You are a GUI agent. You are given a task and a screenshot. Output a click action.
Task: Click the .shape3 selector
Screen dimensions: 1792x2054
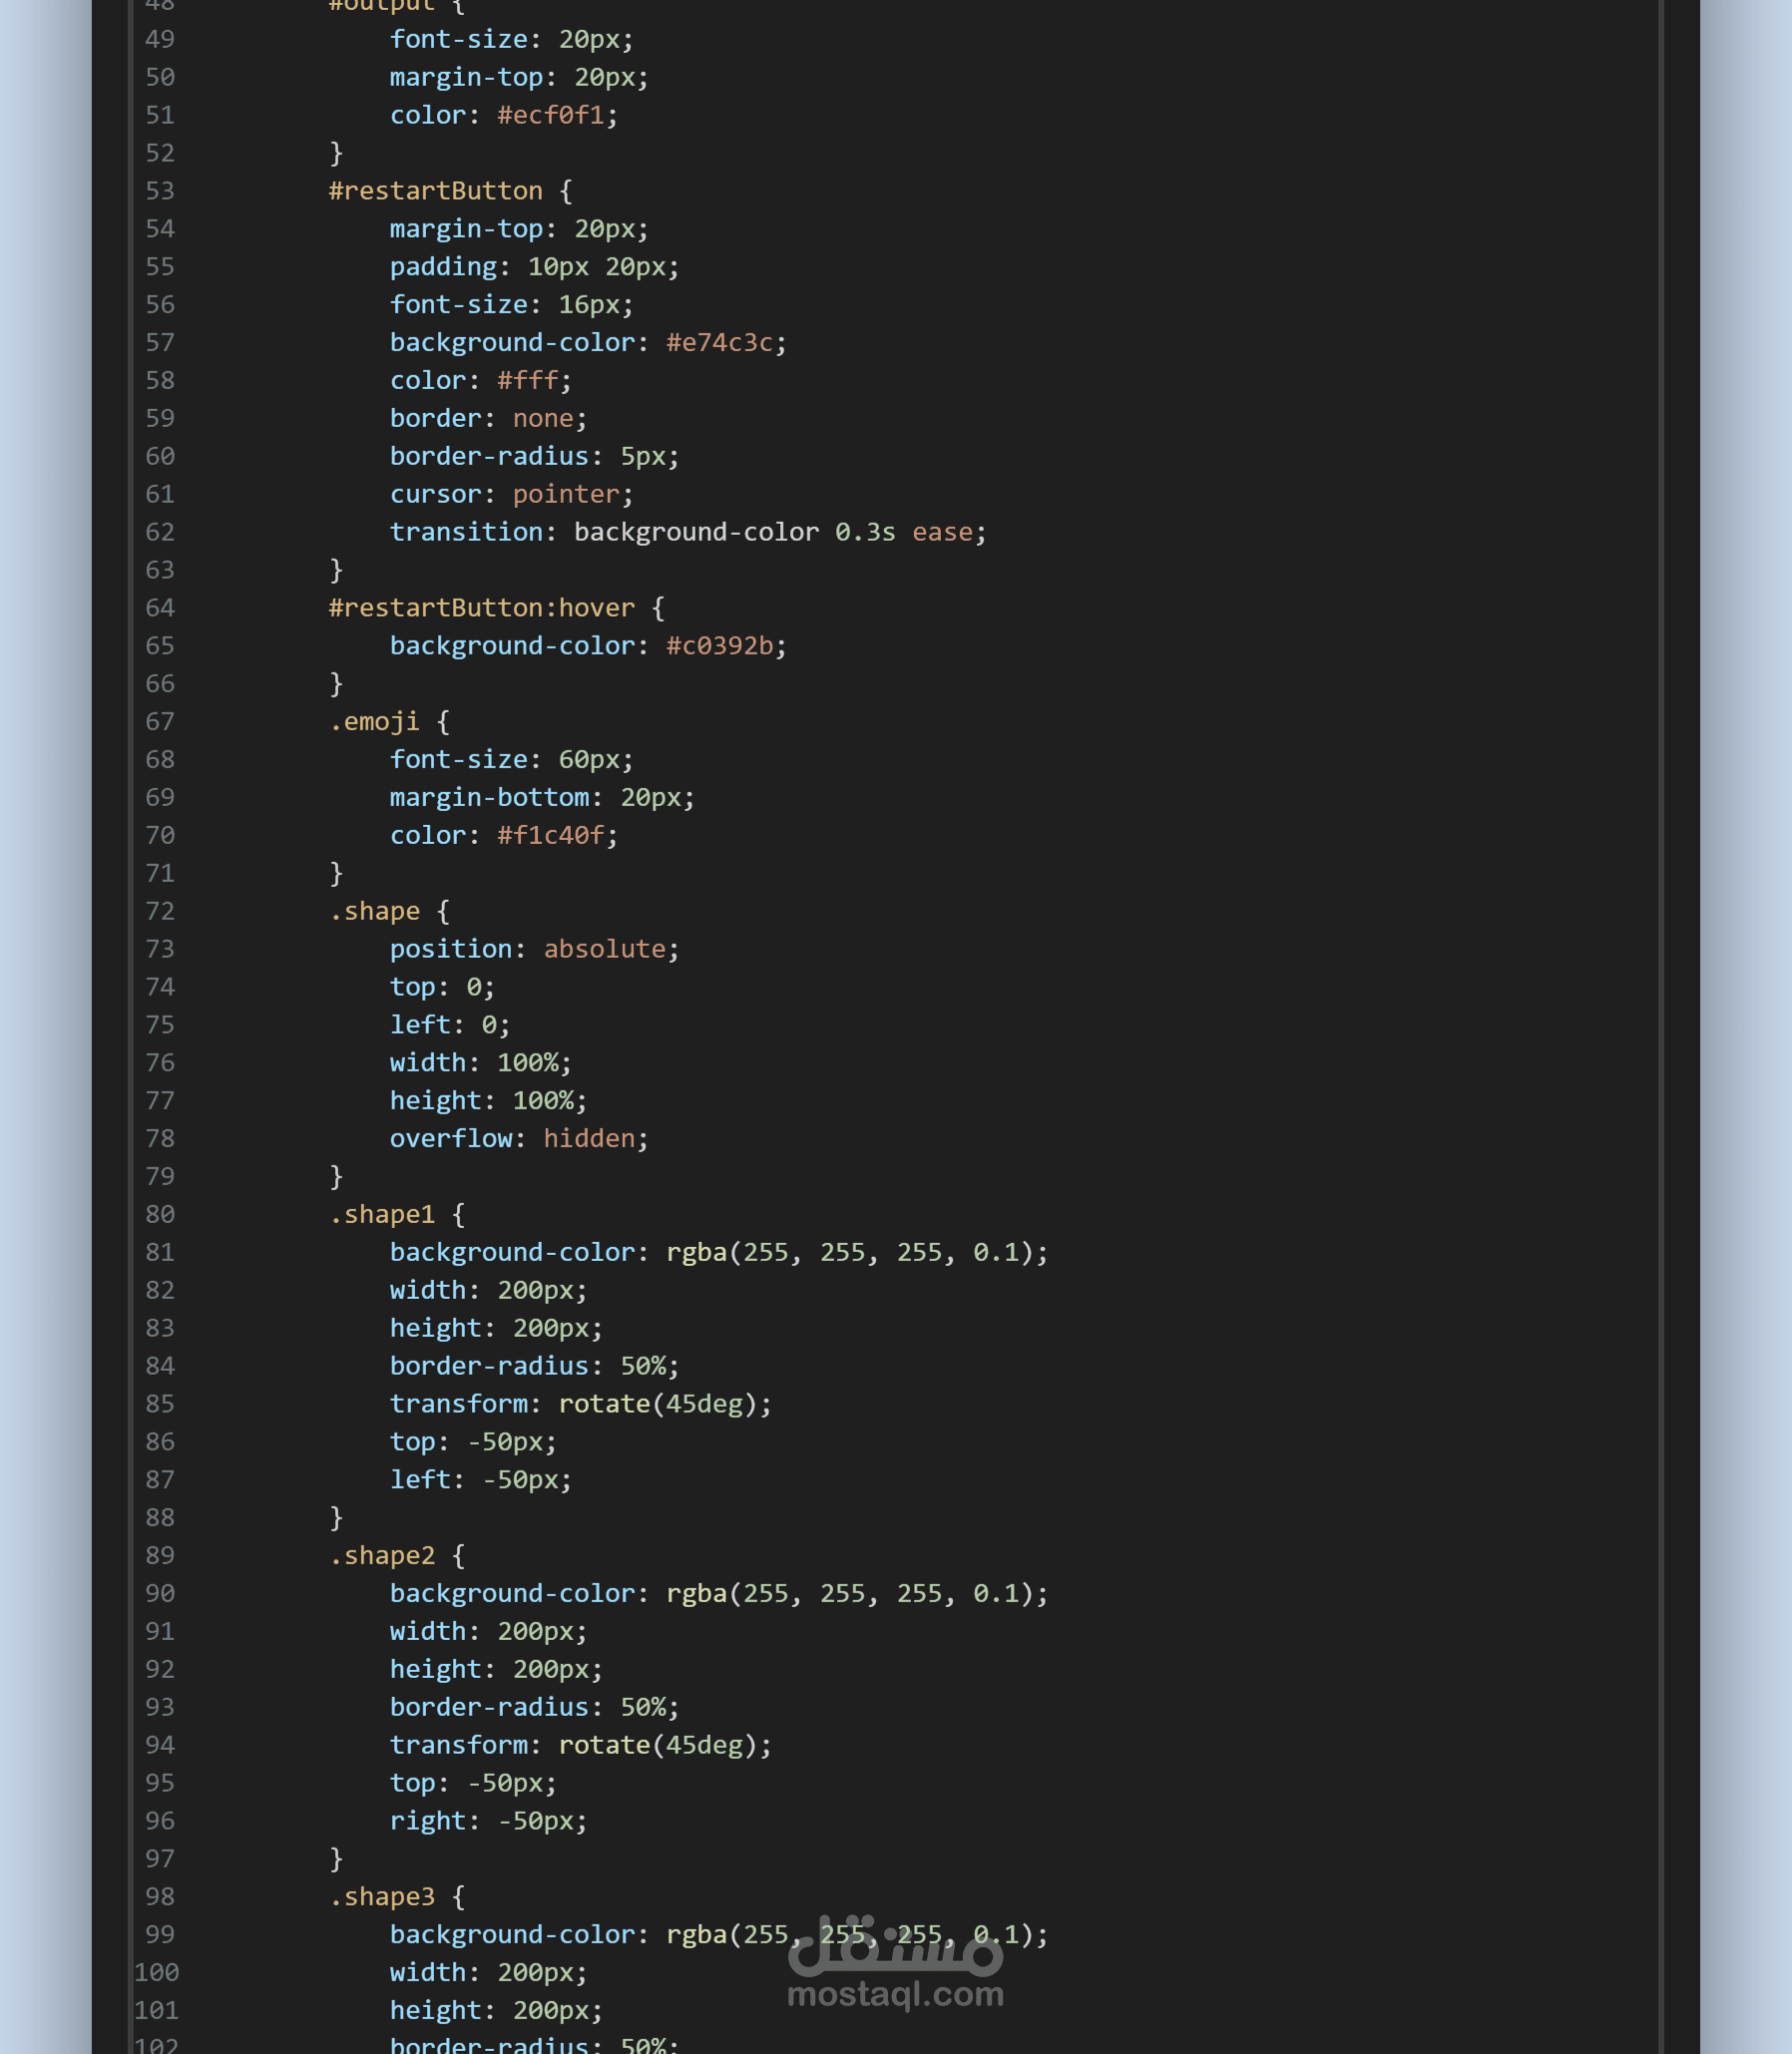pos(382,1897)
